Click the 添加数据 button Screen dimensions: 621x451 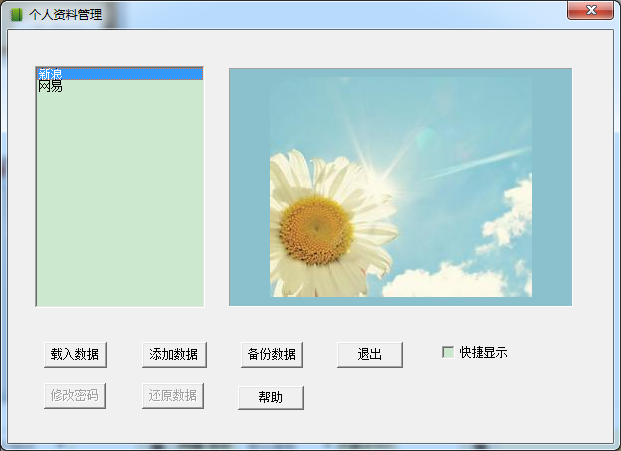click(x=174, y=355)
